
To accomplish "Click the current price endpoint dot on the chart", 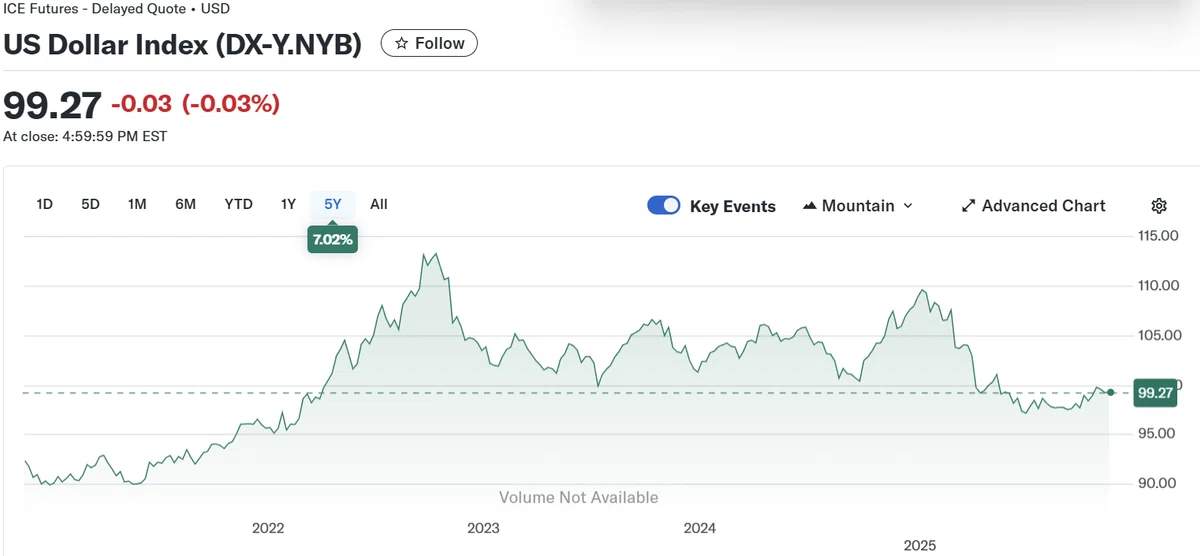I will point(1110,392).
